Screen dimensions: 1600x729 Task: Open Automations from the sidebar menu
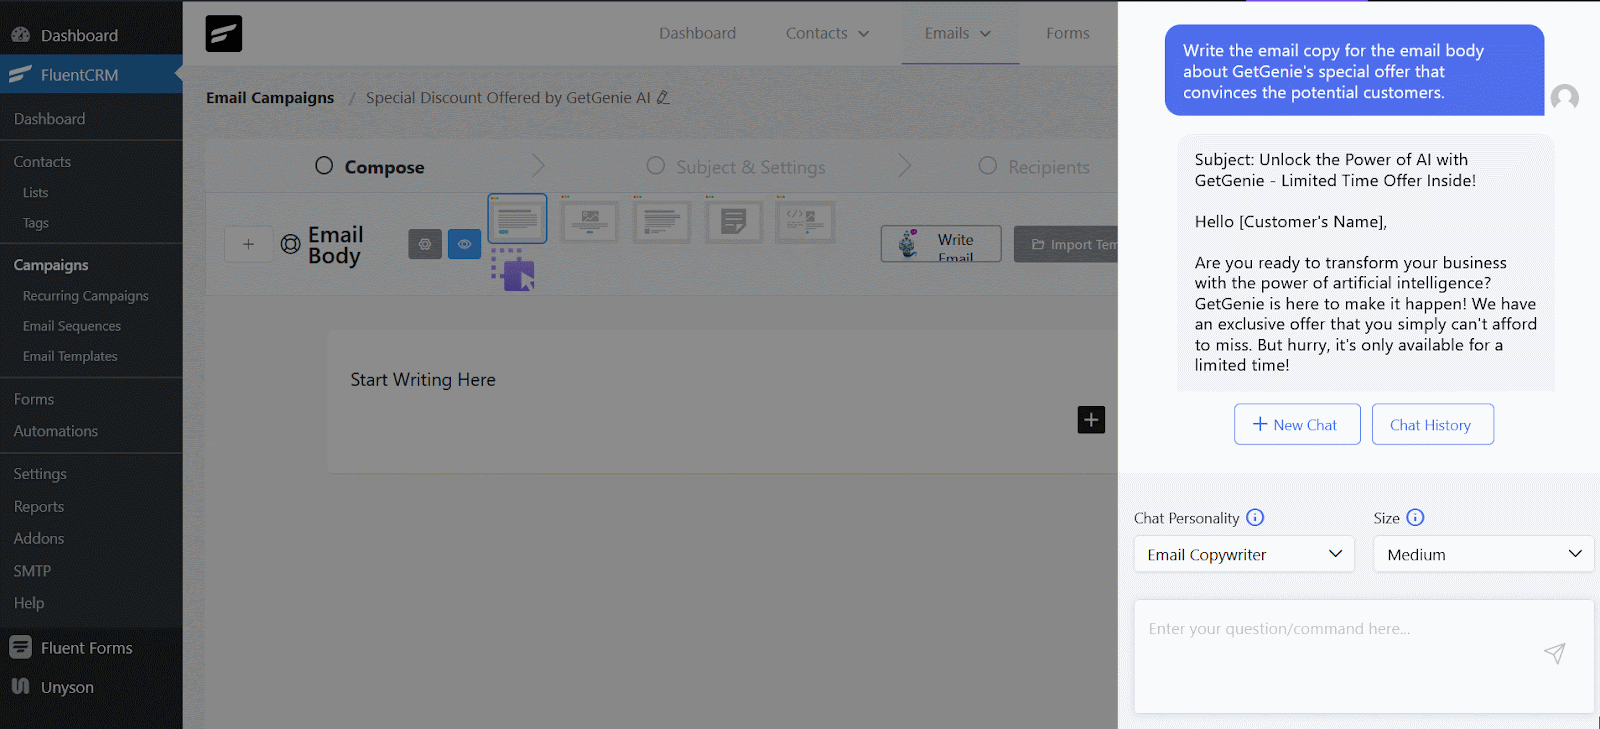click(x=56, y=431)
